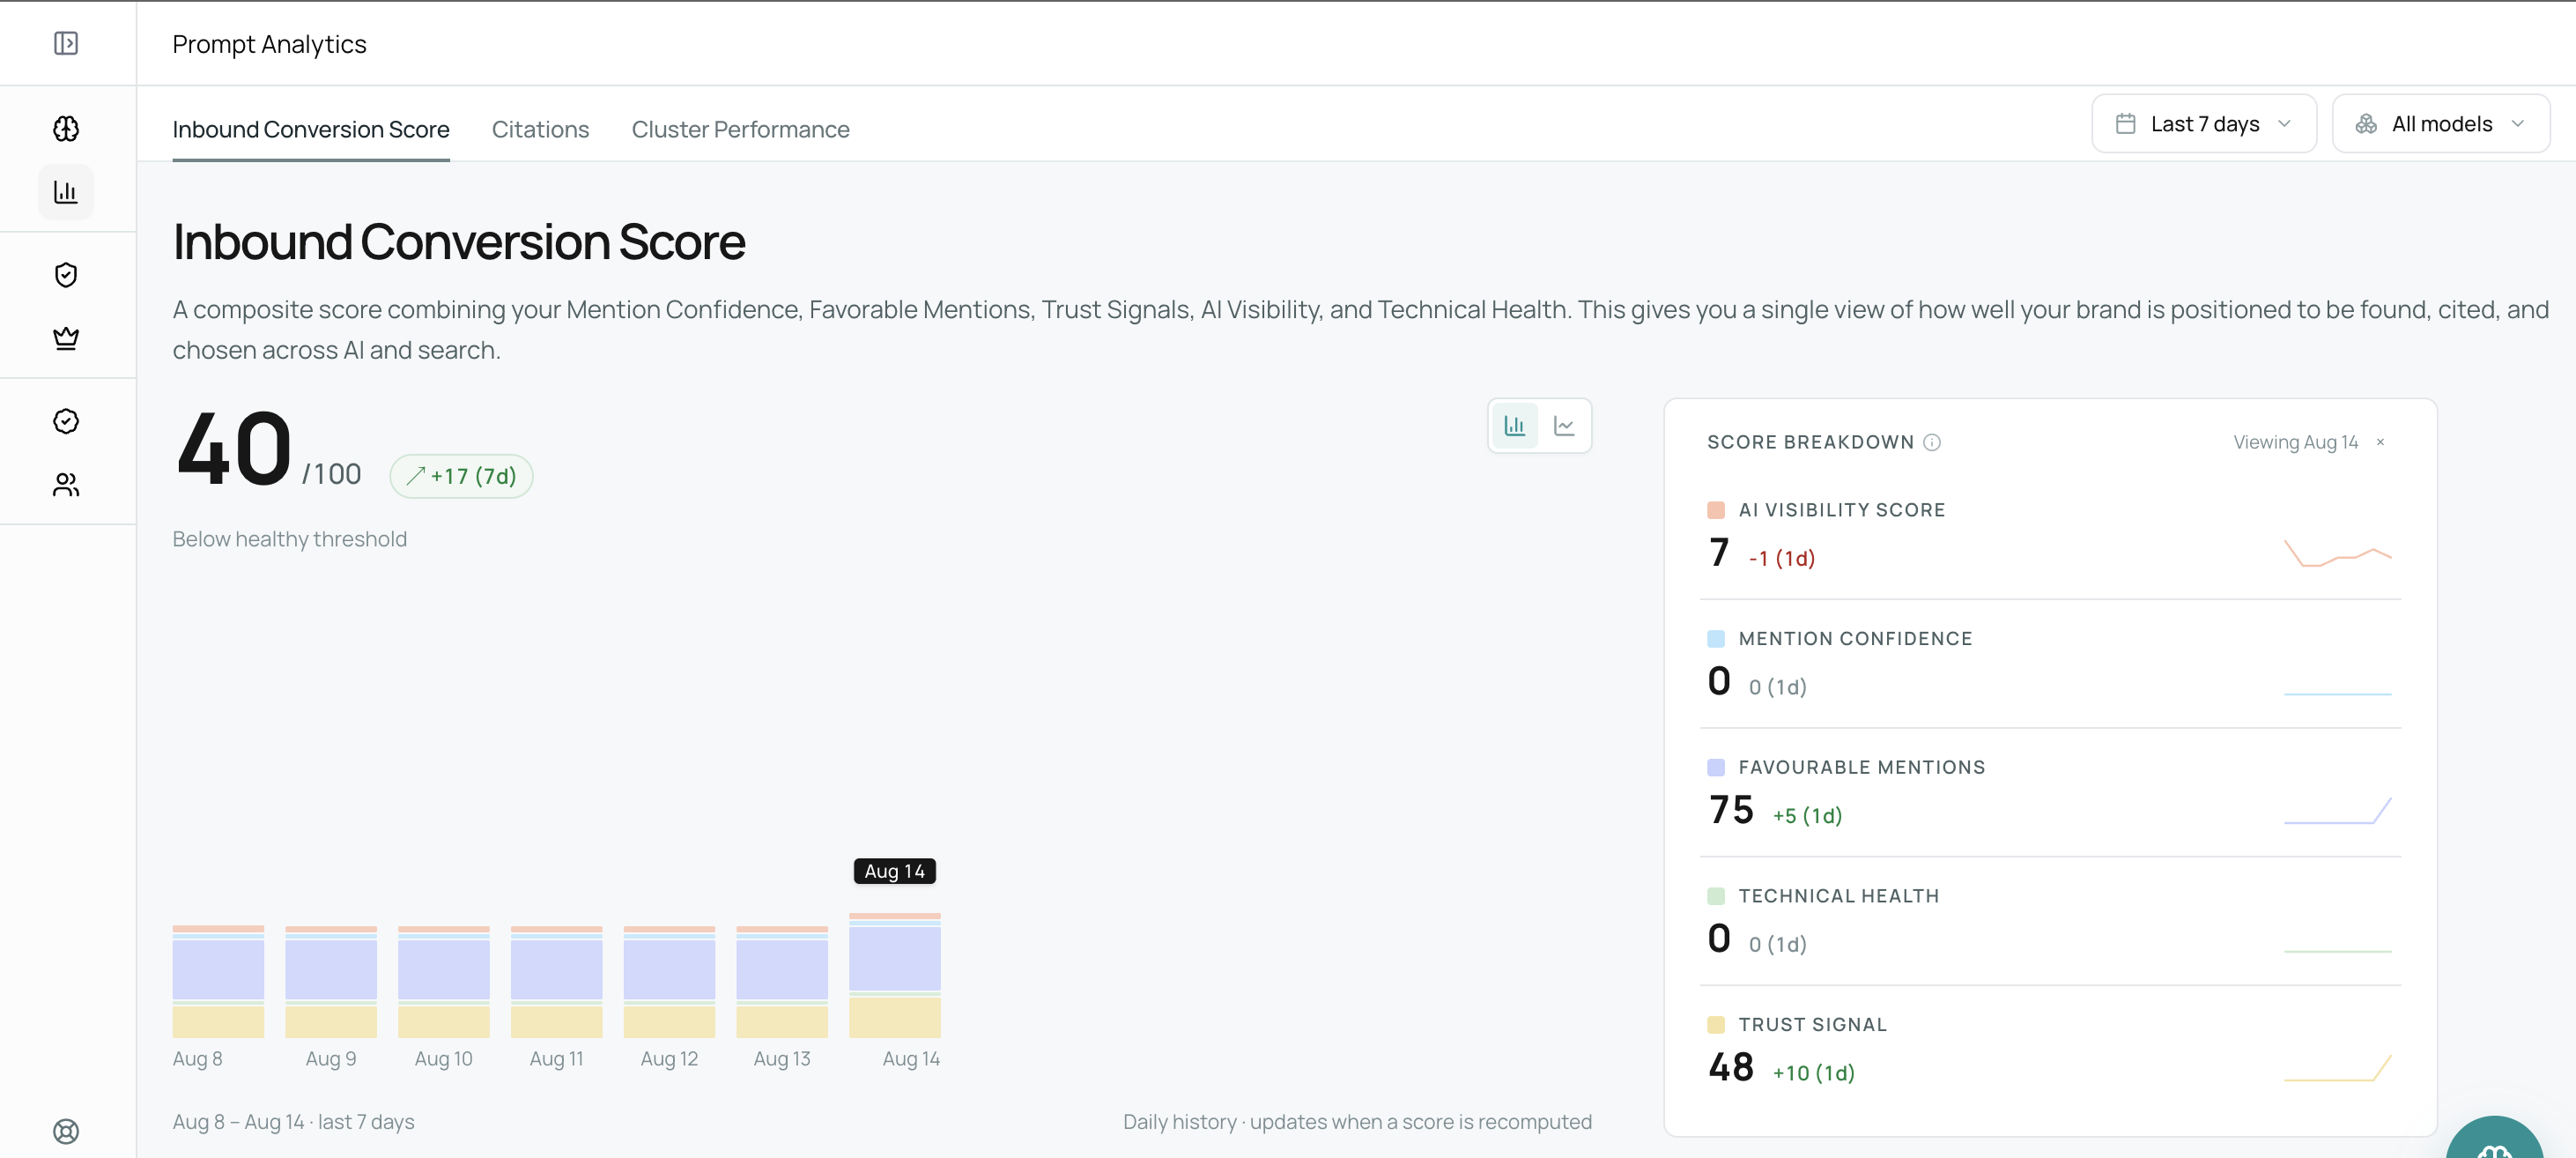This screenshot has height=1158, width=2576.
Task: Select the Aug 11 bar in chart
Action: (557, 981)
